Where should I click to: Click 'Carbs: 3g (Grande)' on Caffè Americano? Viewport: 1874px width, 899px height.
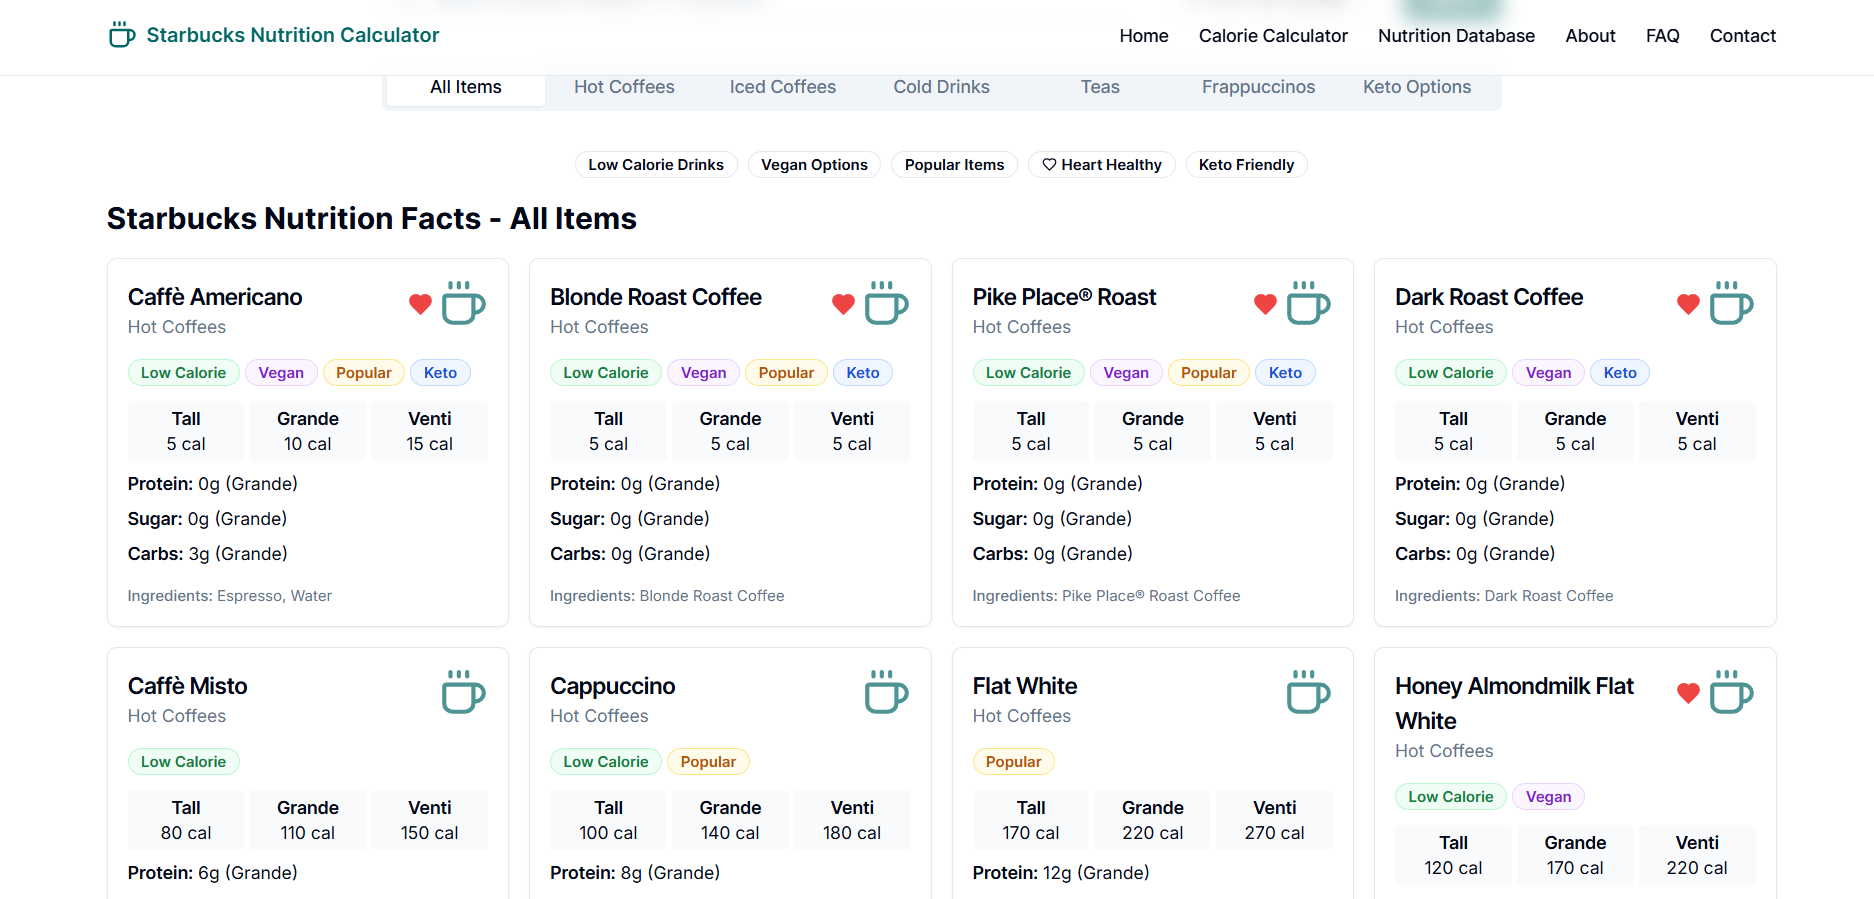pyautogui.click(x=208, y=554)
